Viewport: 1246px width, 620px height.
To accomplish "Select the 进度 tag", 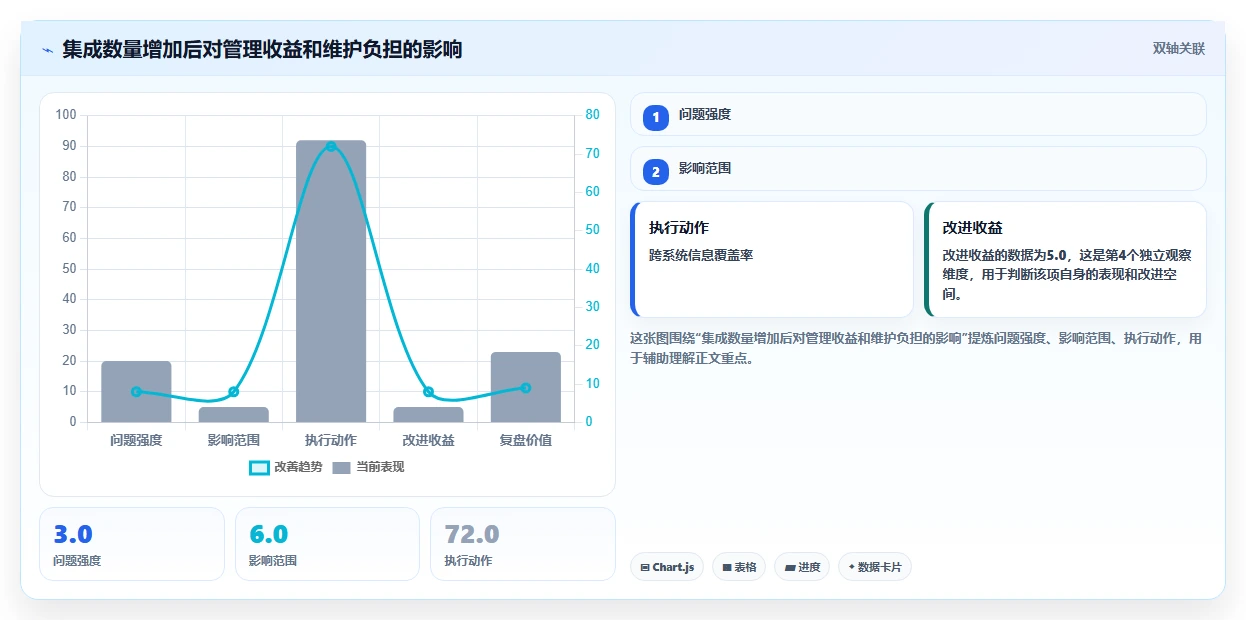I will [802, 567].
